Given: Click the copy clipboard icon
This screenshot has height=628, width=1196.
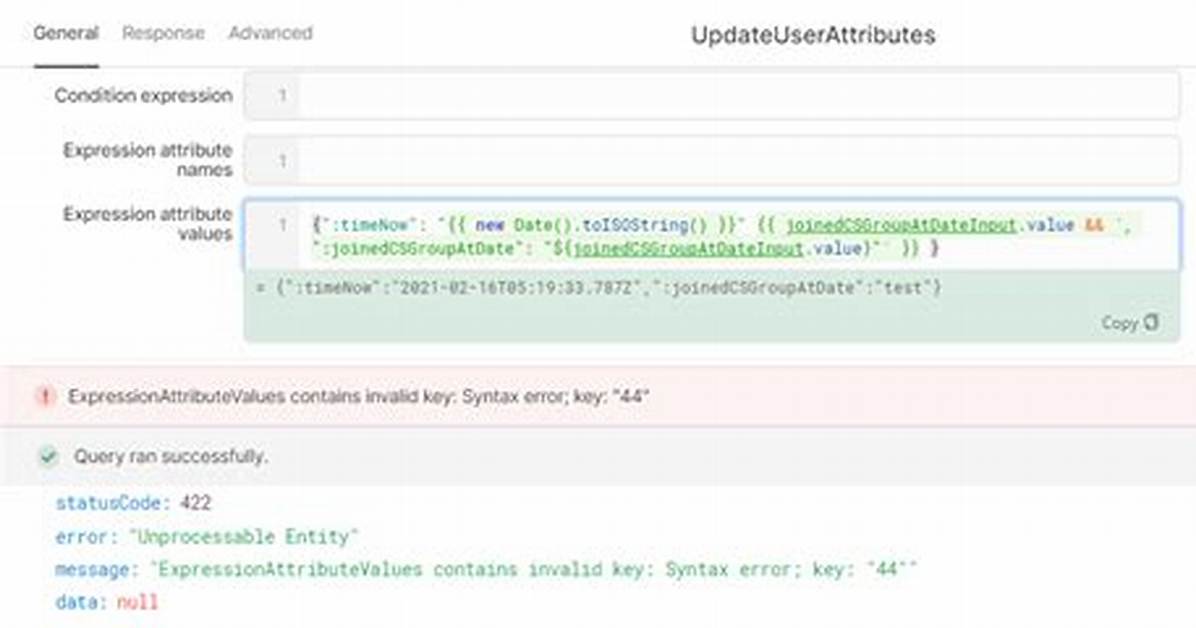Looking at the screenshot, I should click(x=1151, y=323).
